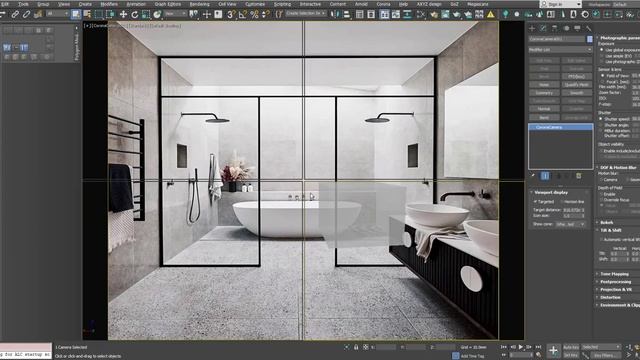Click the yellow warning triangle icon

click(x=491, y=15)
